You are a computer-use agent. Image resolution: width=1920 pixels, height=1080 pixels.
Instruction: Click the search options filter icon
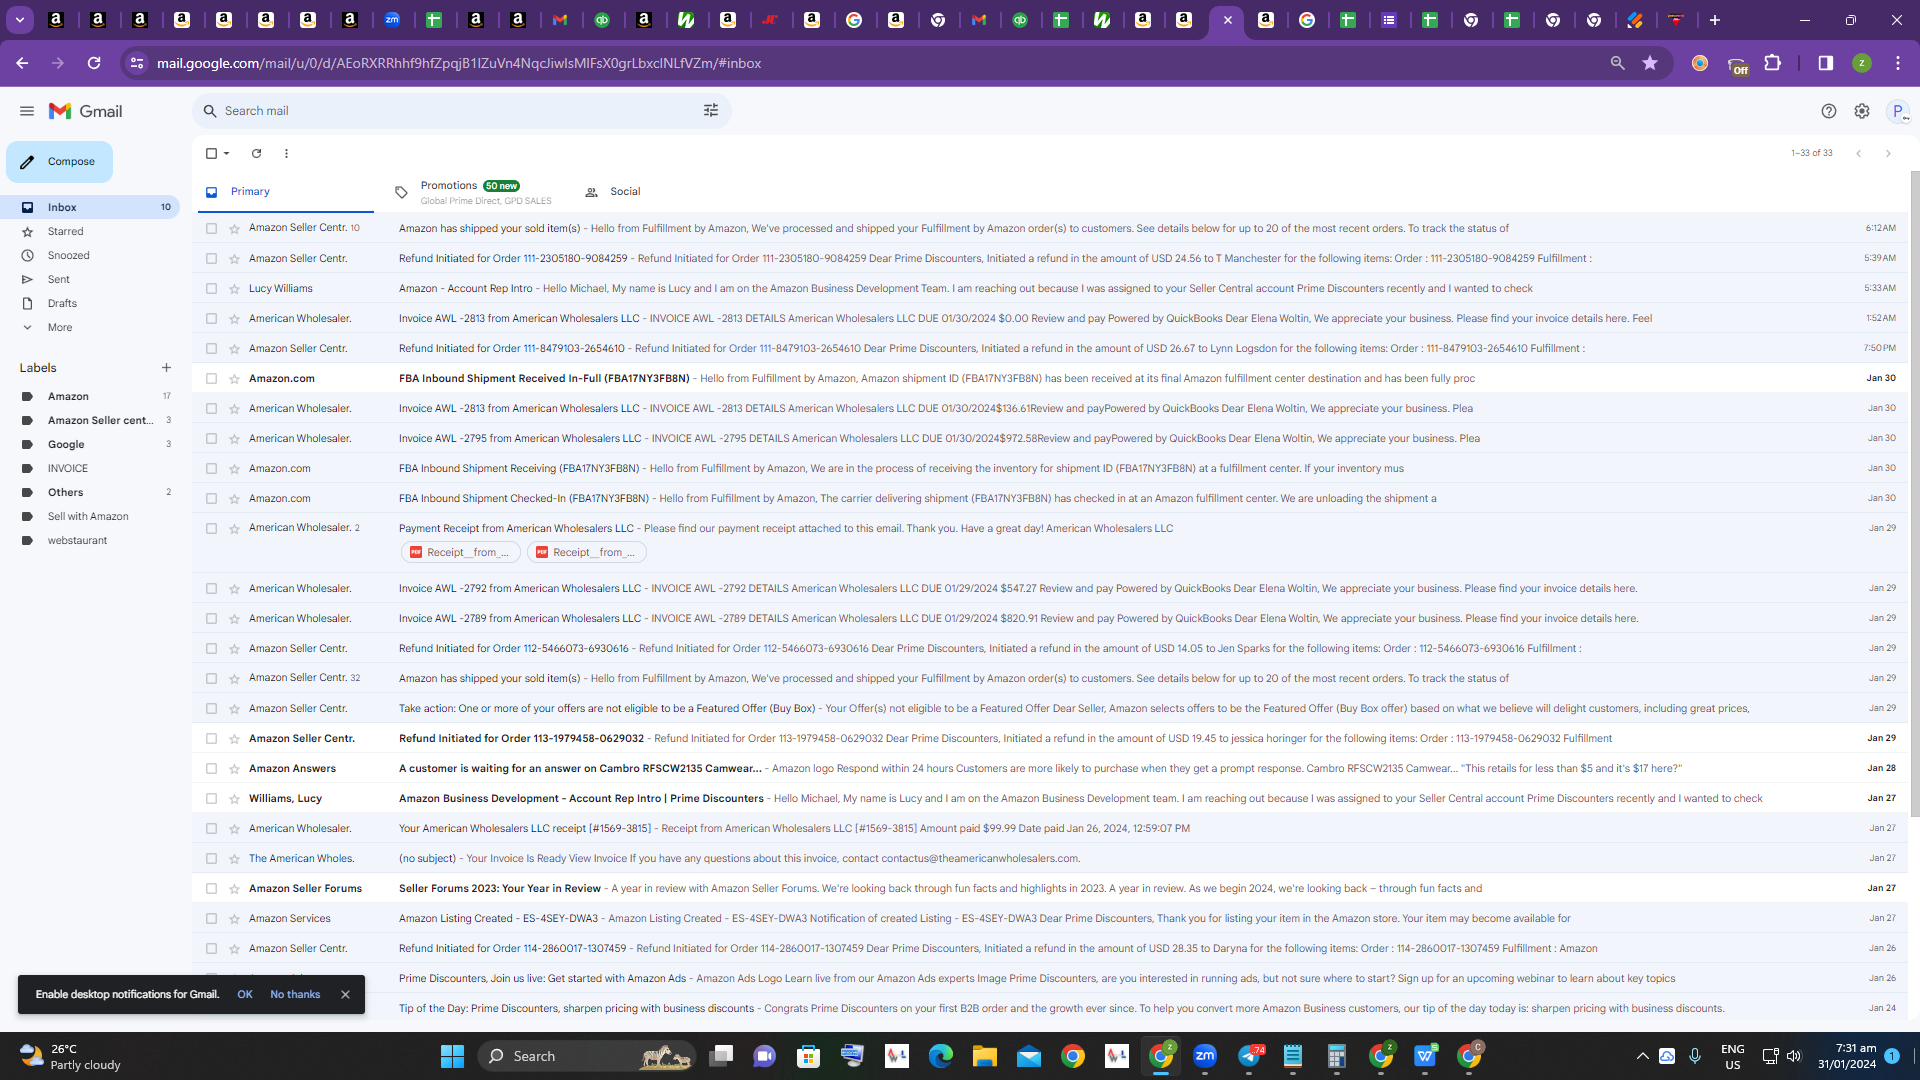coord(711,111)
